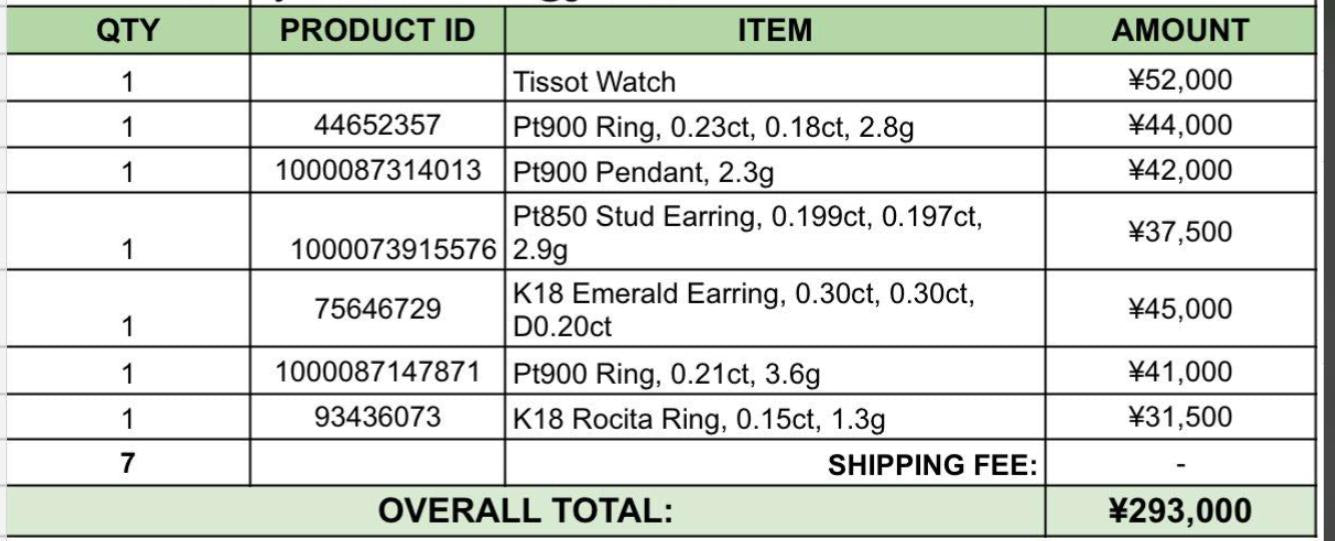Image resolution: width=1335 pixels, height=541 pixels.
Task: Select the Pt900 Pendant, 2.3g cell
Action: (644, 172)
